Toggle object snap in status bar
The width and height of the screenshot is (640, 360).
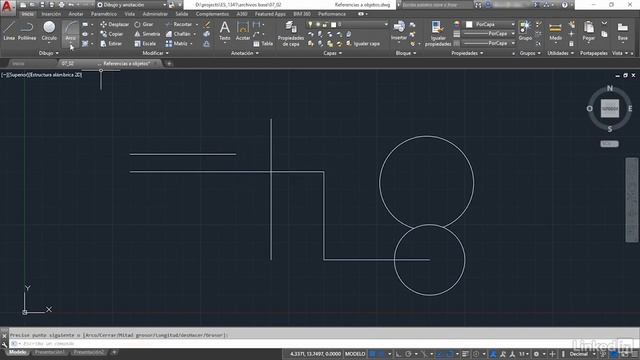(x=449, y=354)
